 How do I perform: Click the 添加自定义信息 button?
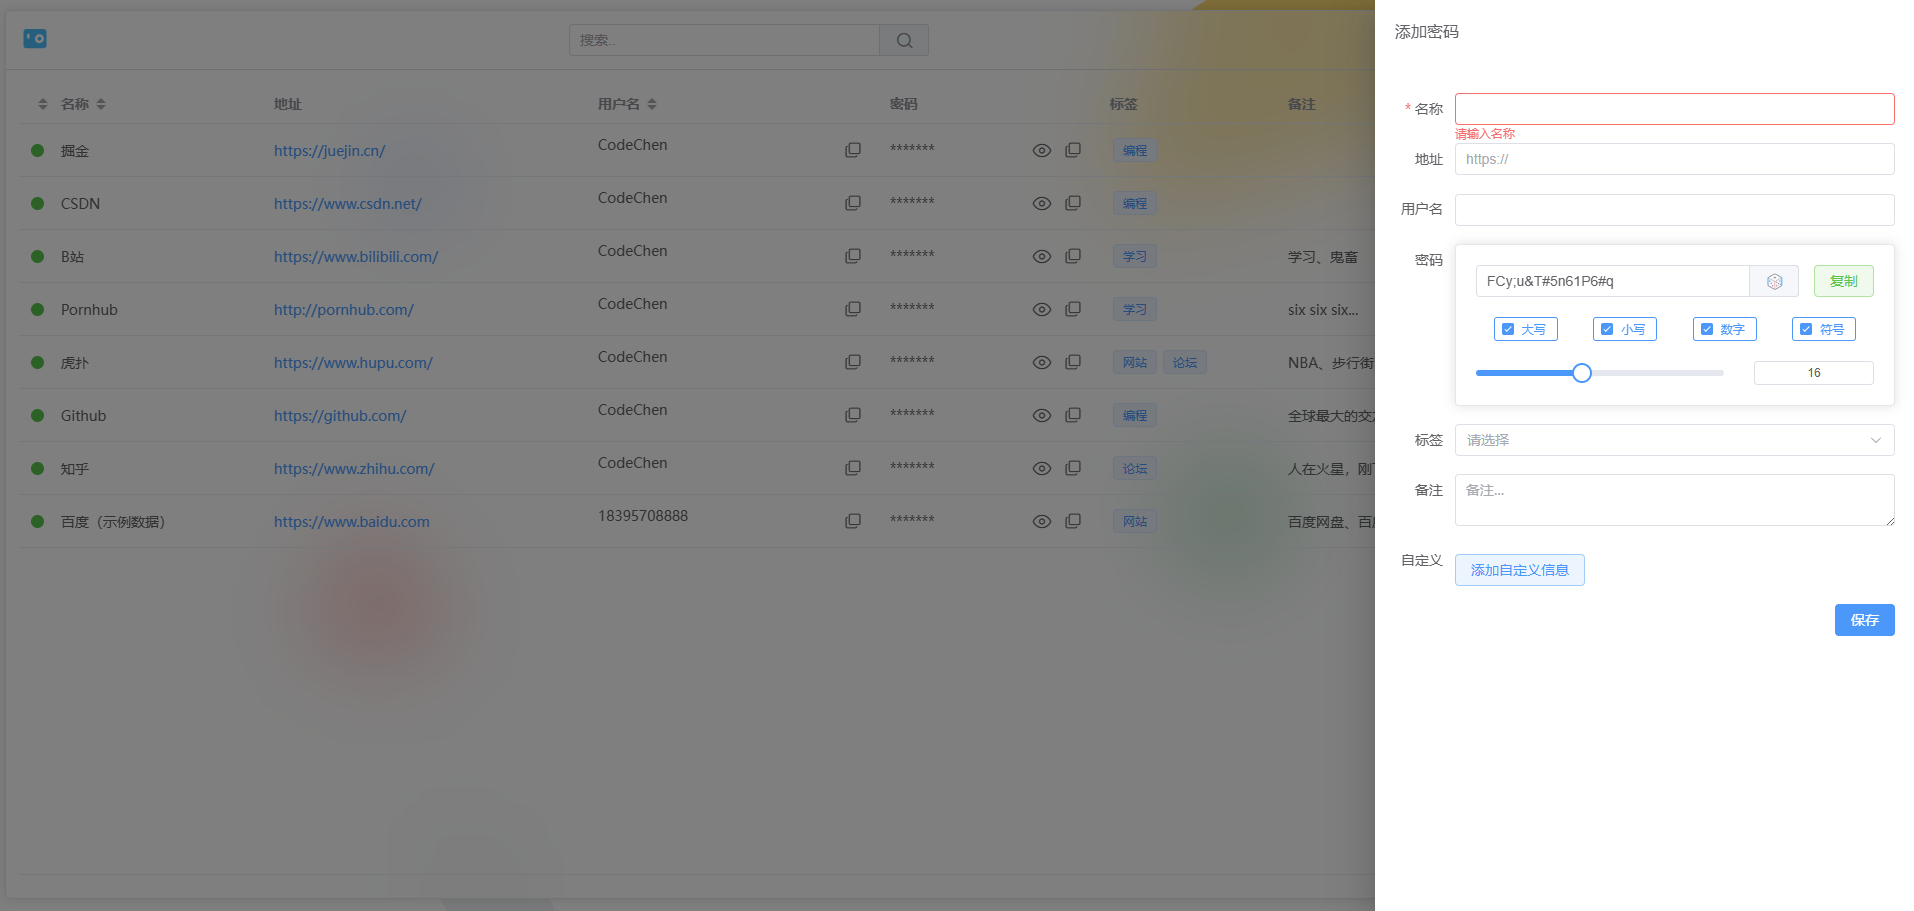(1519, 570)
